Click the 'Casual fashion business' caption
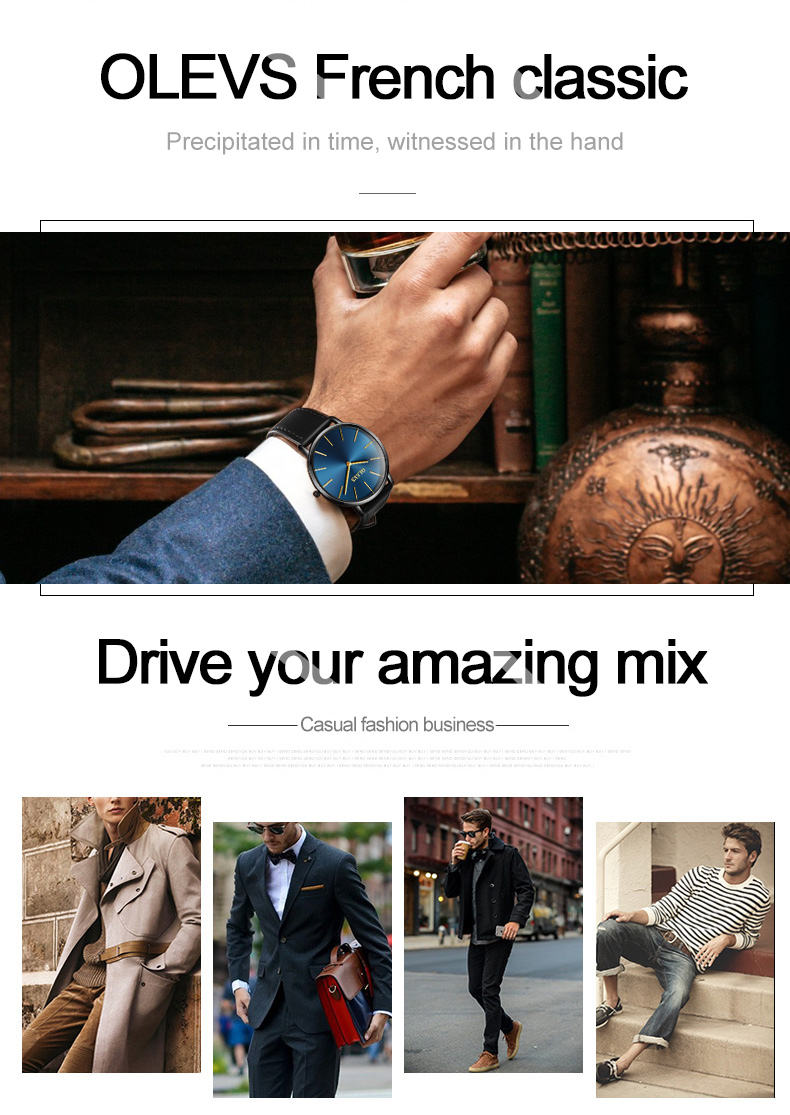The height and width of the screenshot is (1115, 790). (397, 725)
